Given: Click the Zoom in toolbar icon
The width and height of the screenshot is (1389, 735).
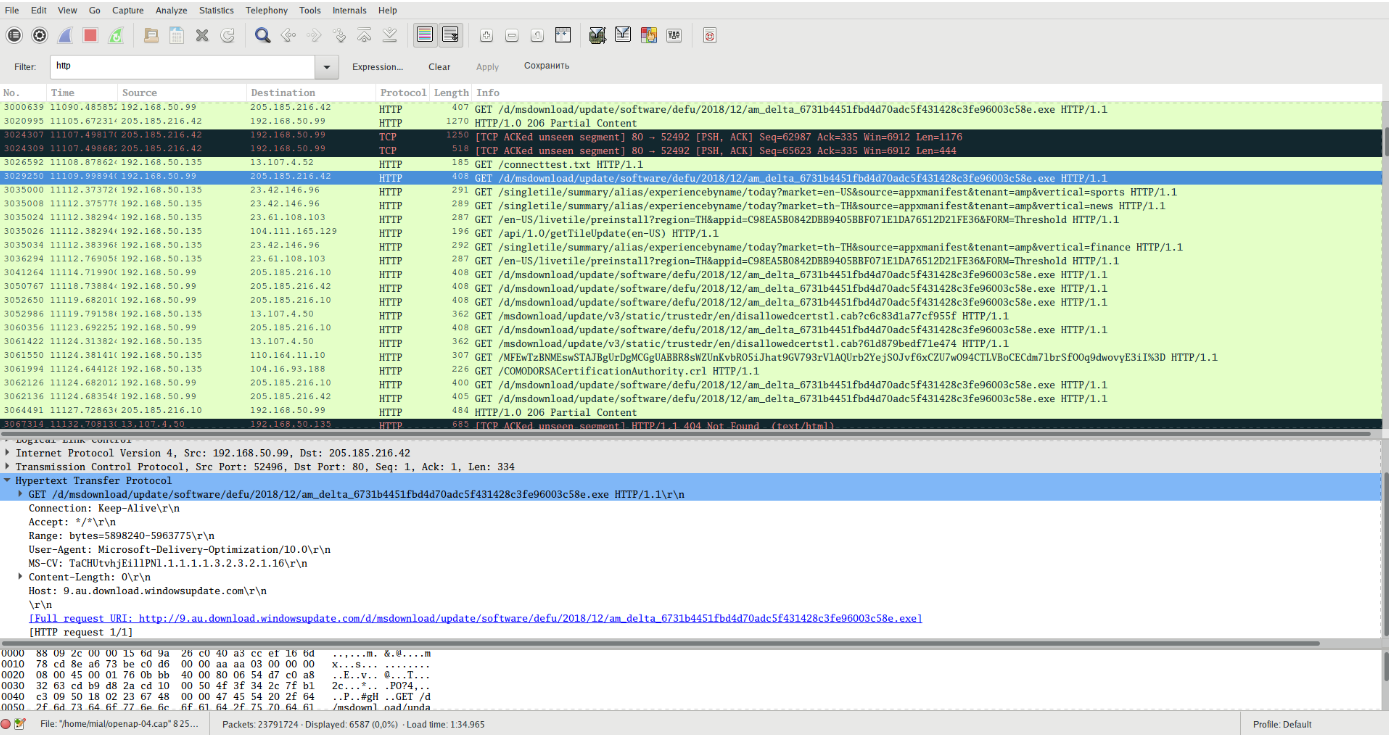Looking at the screenshot, I should coord(486,35).
